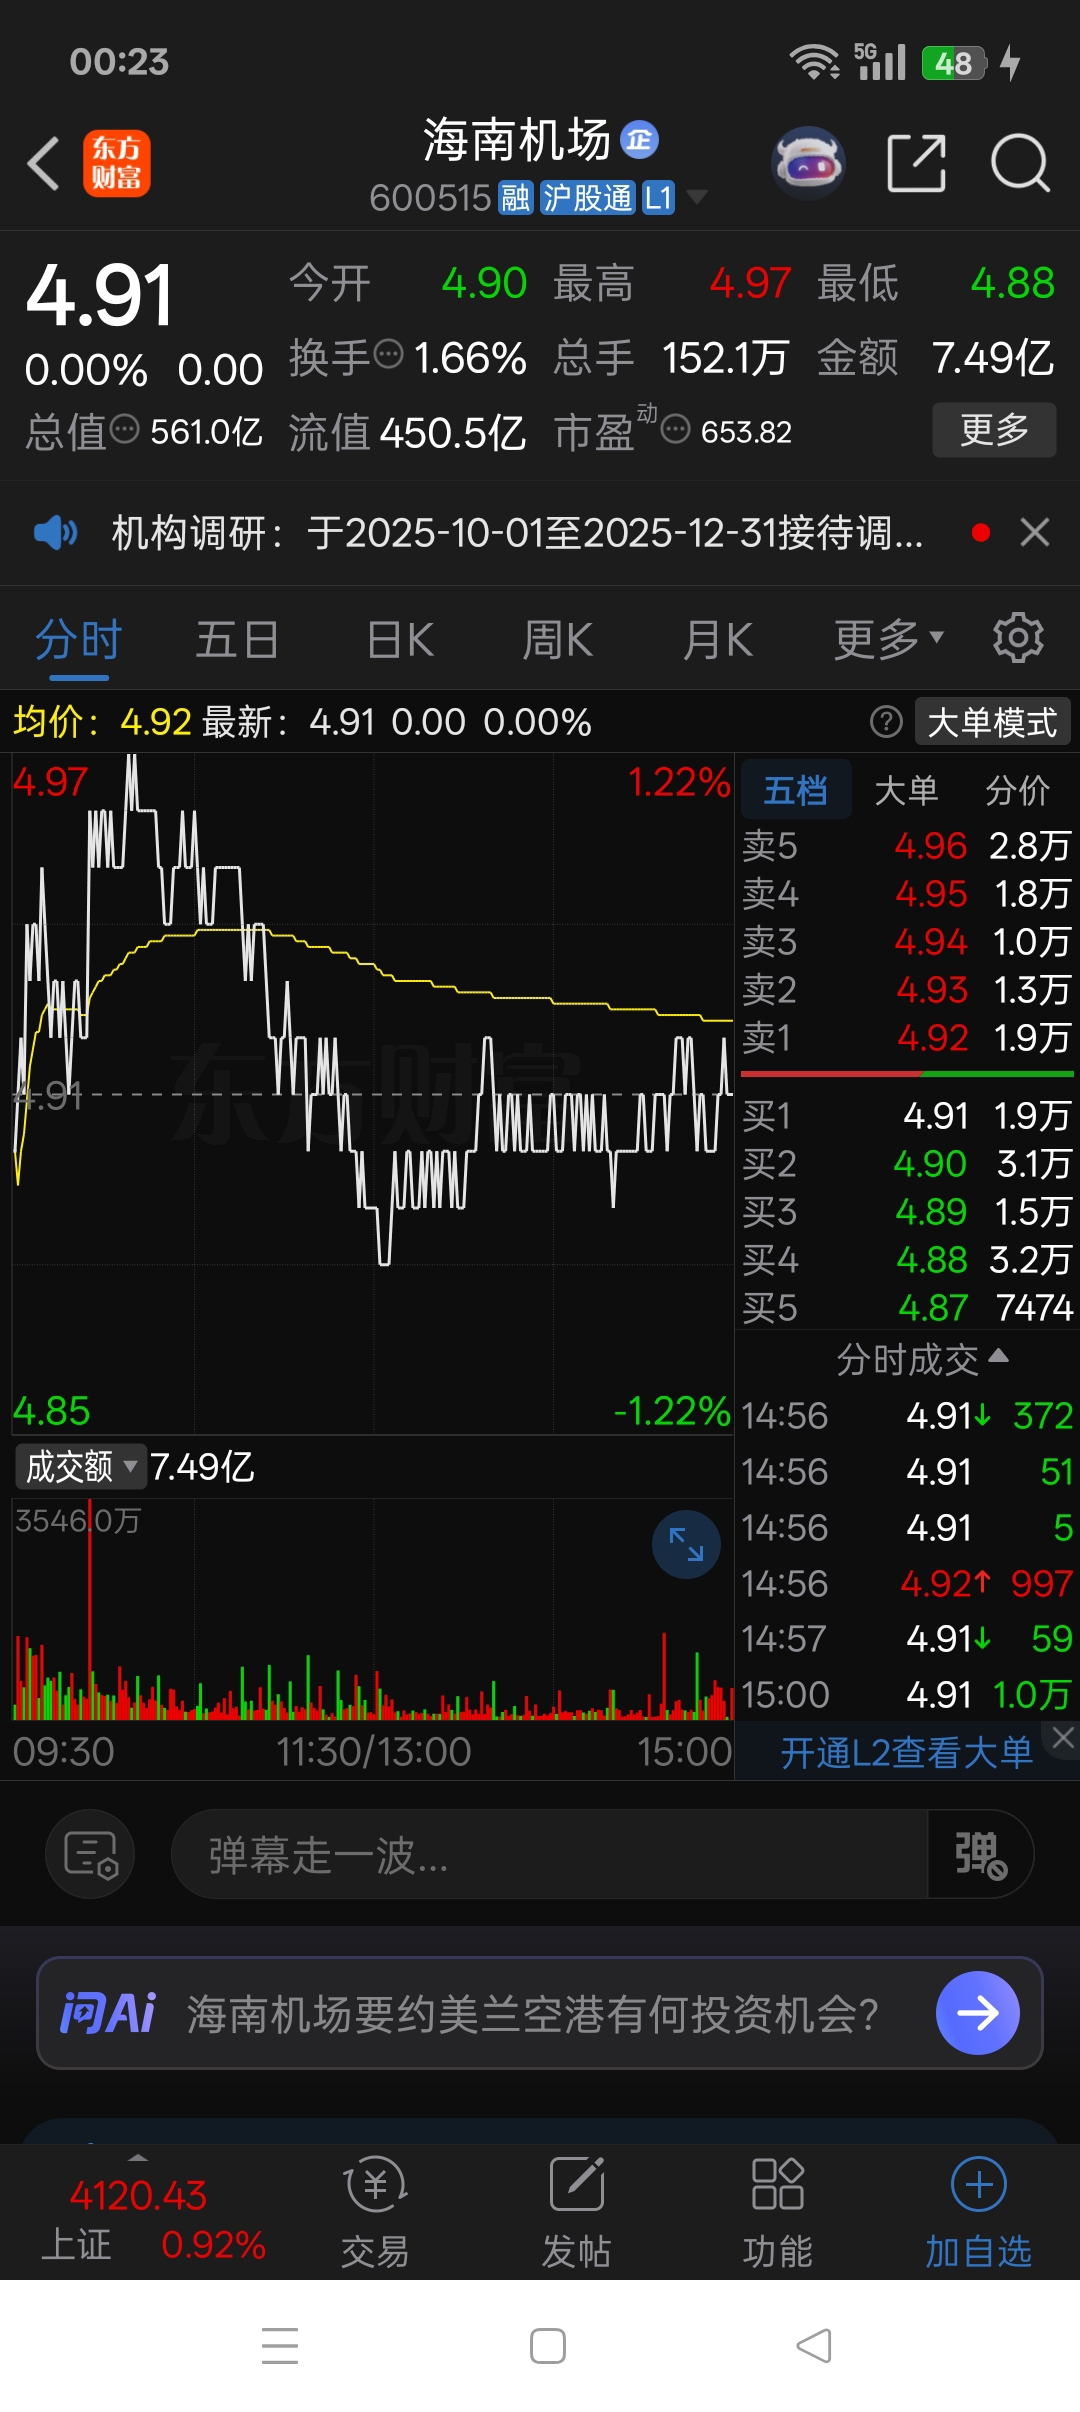Image resolution: width=1080 pixels, height=2412 pixels.
Task: Tap the 买5 4.87 order row
Action: tap(907, 1308)
